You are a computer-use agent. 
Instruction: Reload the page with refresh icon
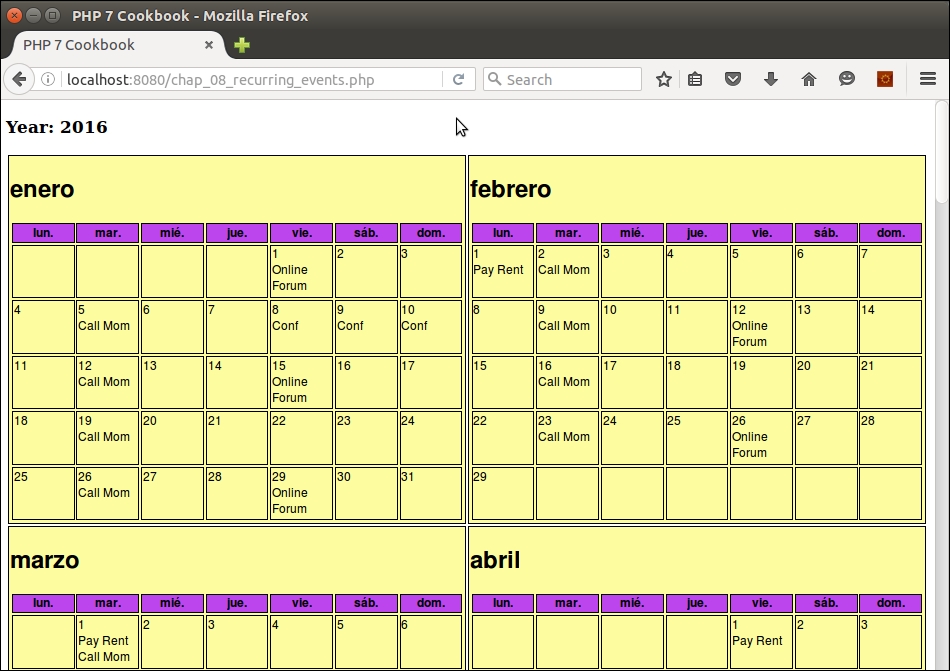point(458,79)
